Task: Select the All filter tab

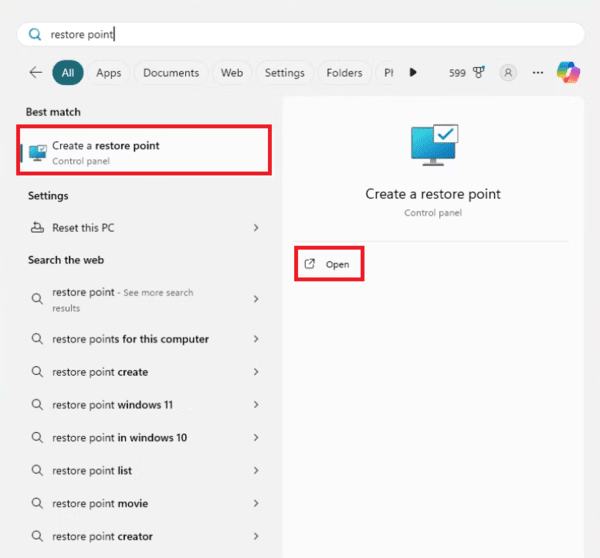Action: point(68,72)
